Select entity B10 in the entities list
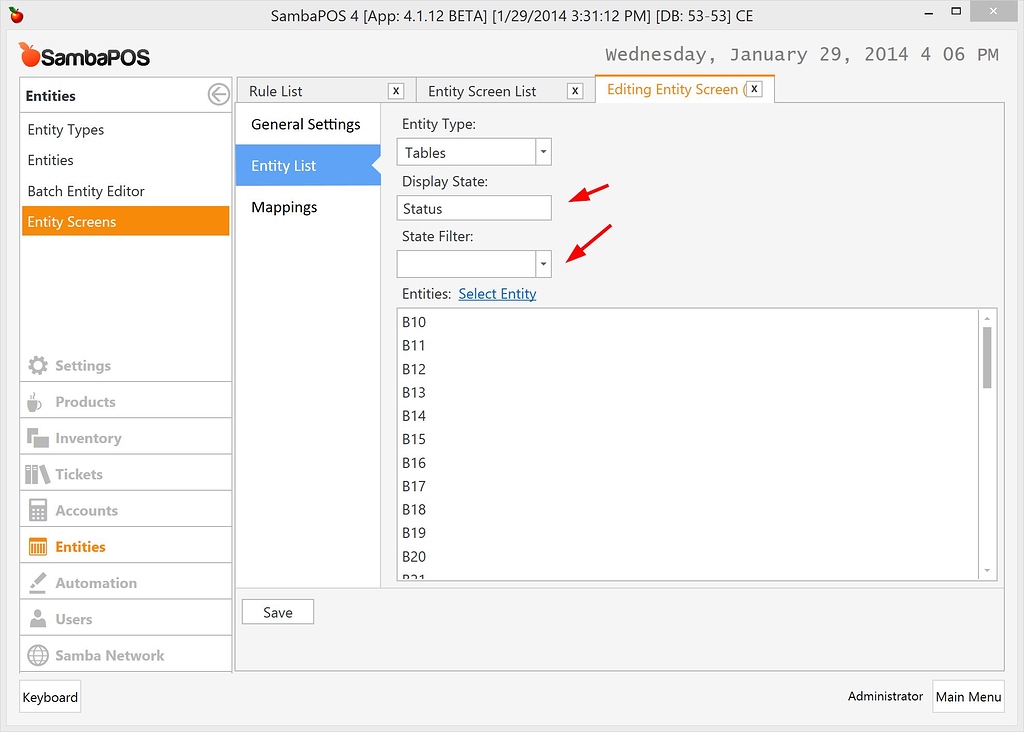1024x732 pixels. 415,322
